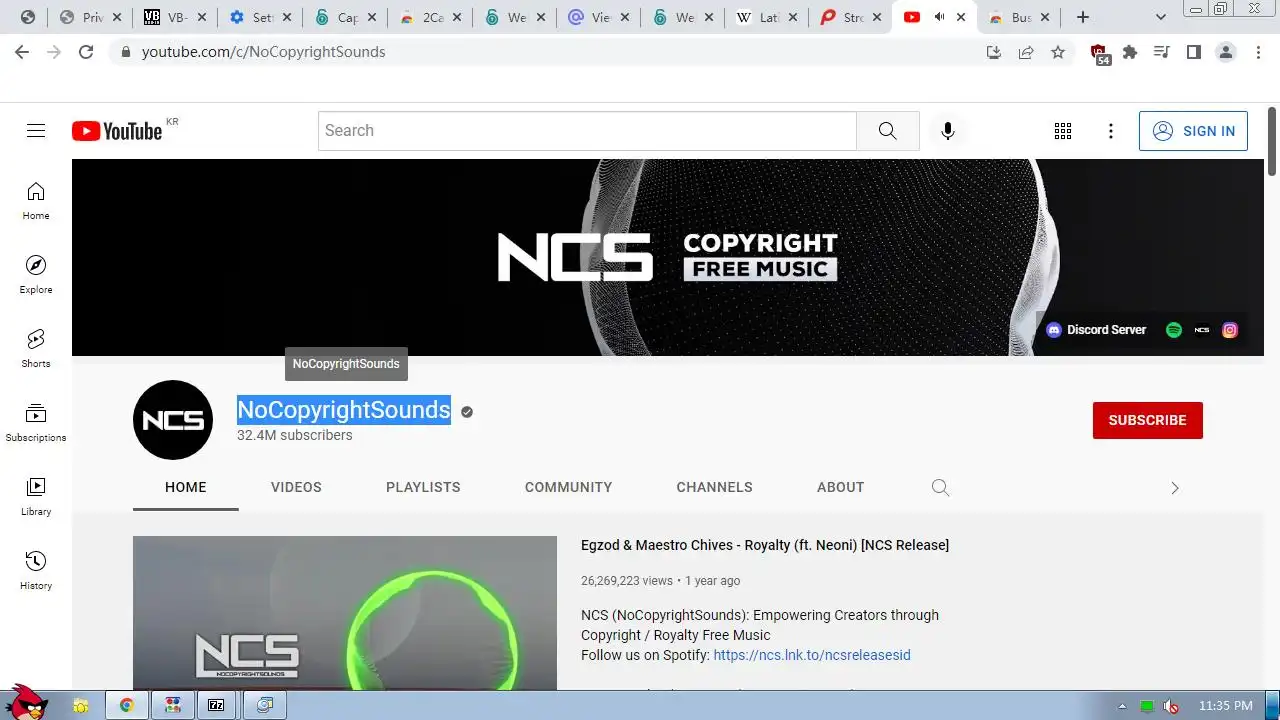Start voice search with the microphone
This screenshot has height=720, width=1280.
pyautogui.click(x=948, y=131)
